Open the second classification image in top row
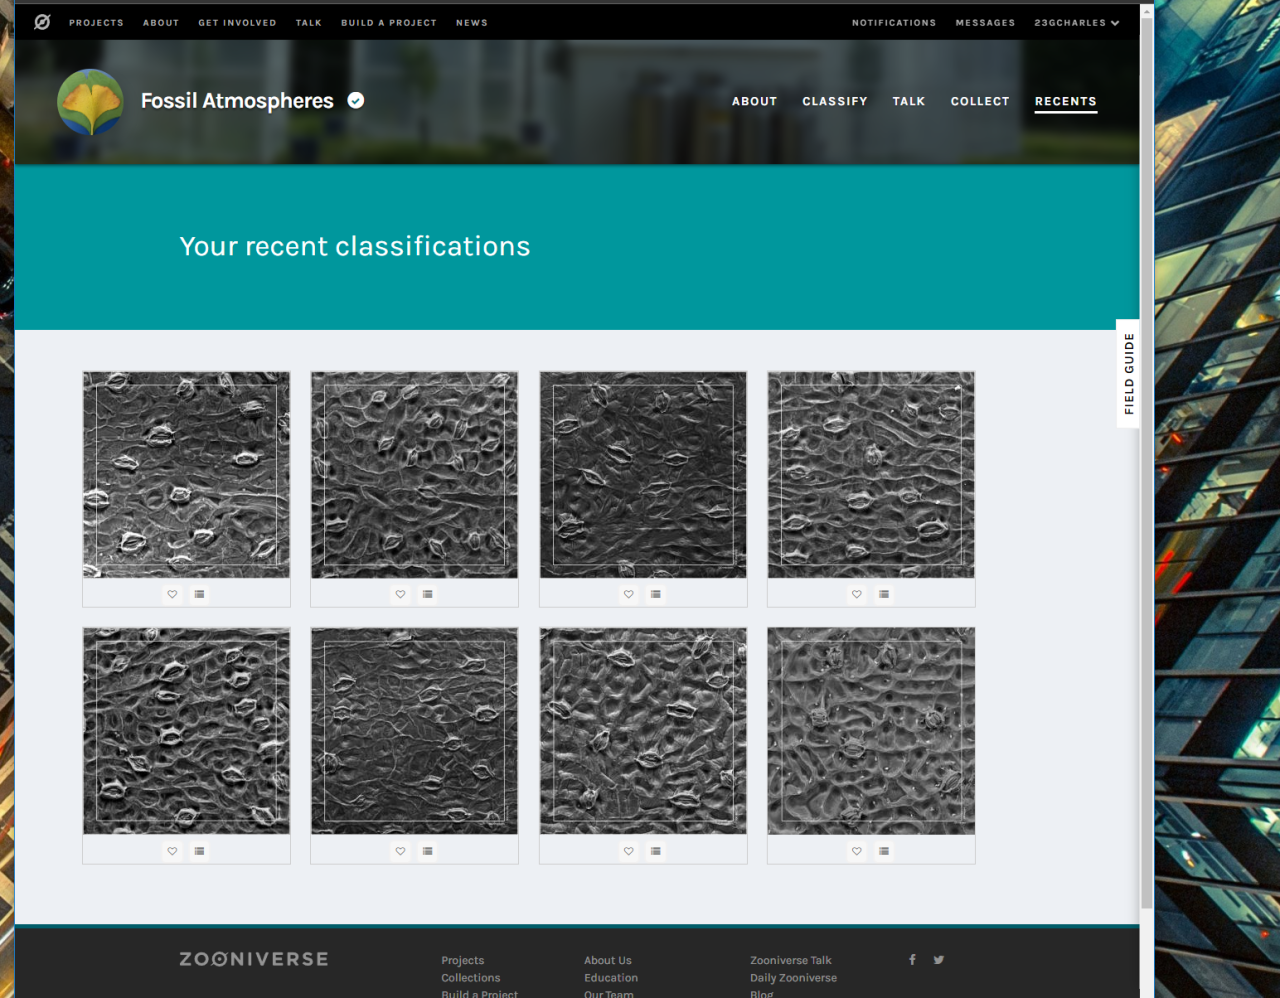 pos(414,475)
